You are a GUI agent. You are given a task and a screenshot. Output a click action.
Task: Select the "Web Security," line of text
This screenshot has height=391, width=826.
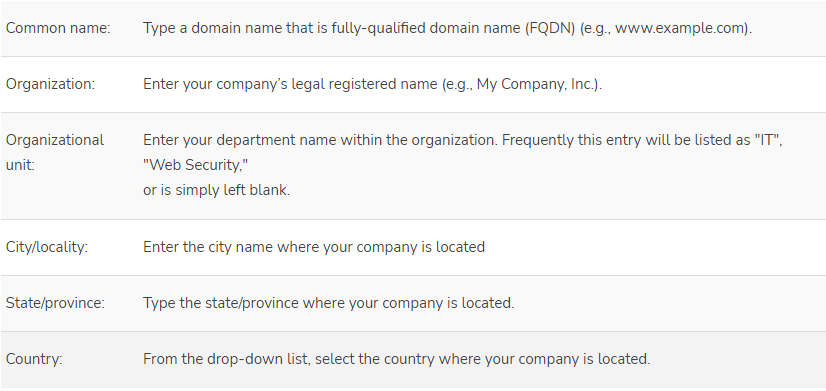point(195,165)
